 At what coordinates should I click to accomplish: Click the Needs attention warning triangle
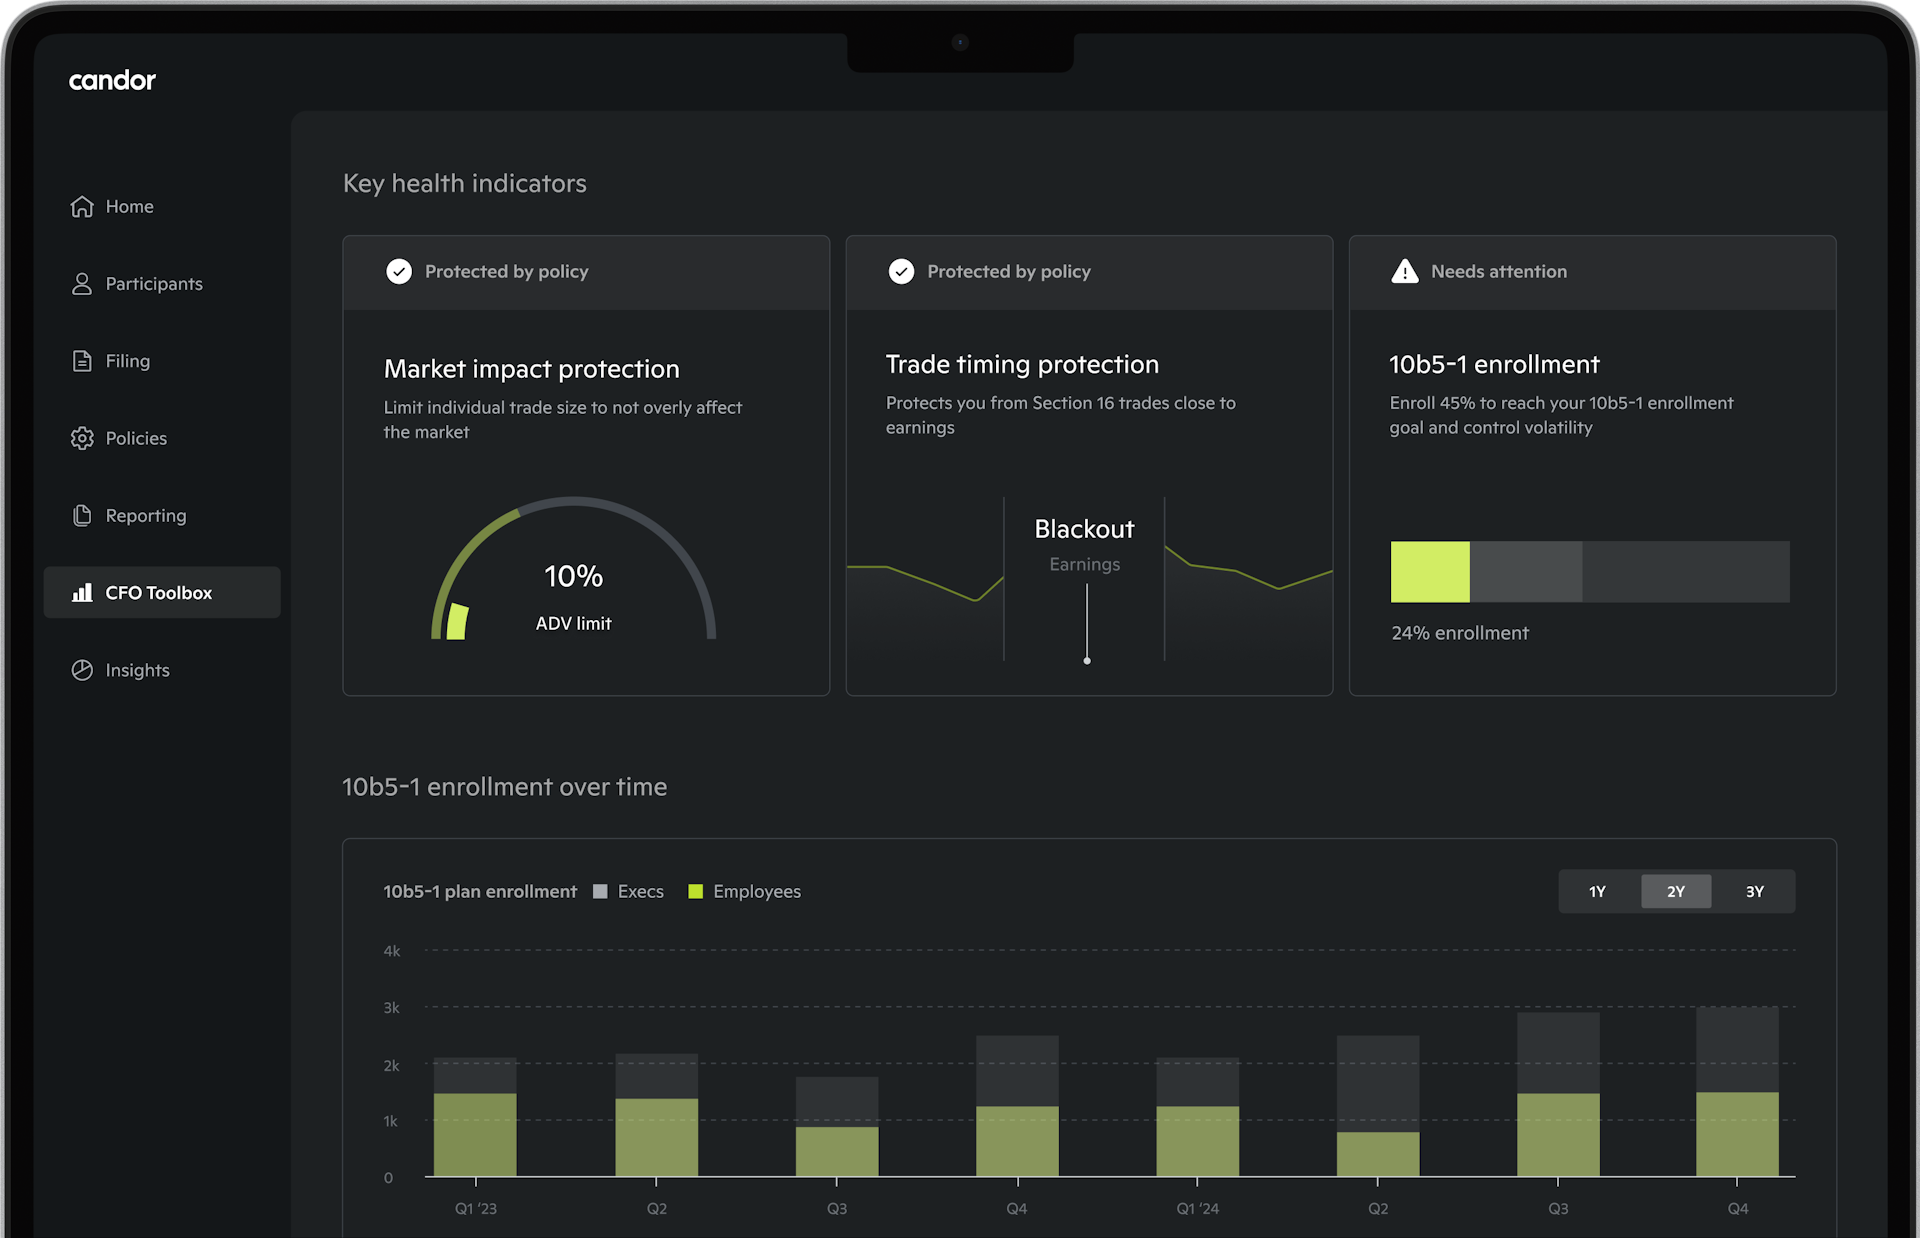coord(1405,271)
